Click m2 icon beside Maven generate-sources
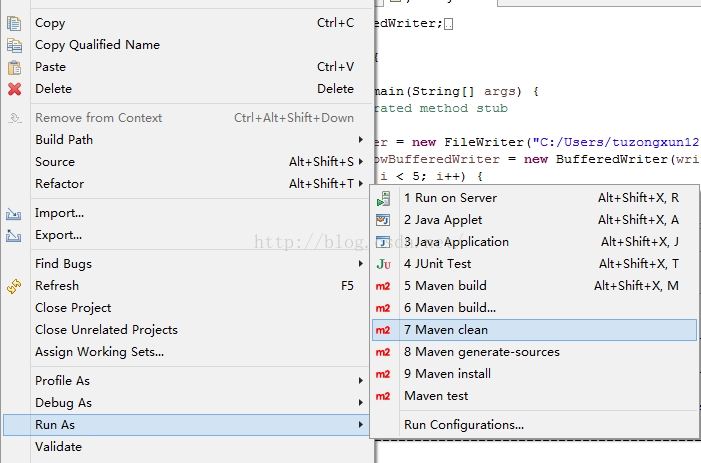The width and height of the screenshot is (701, 463). tap(383, 352)
